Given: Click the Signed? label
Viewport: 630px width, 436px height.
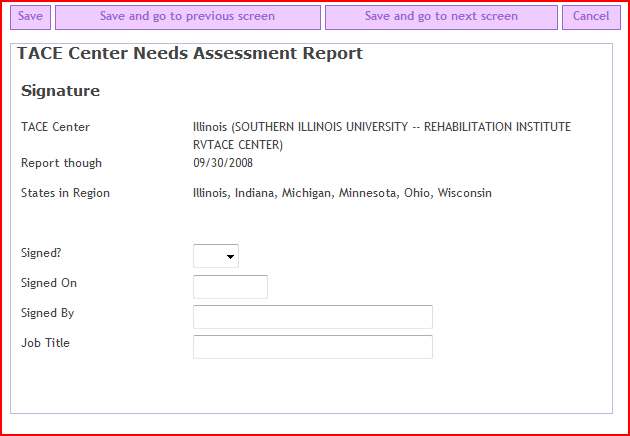Looking at the screenshot, I should (x=41, y=253).
